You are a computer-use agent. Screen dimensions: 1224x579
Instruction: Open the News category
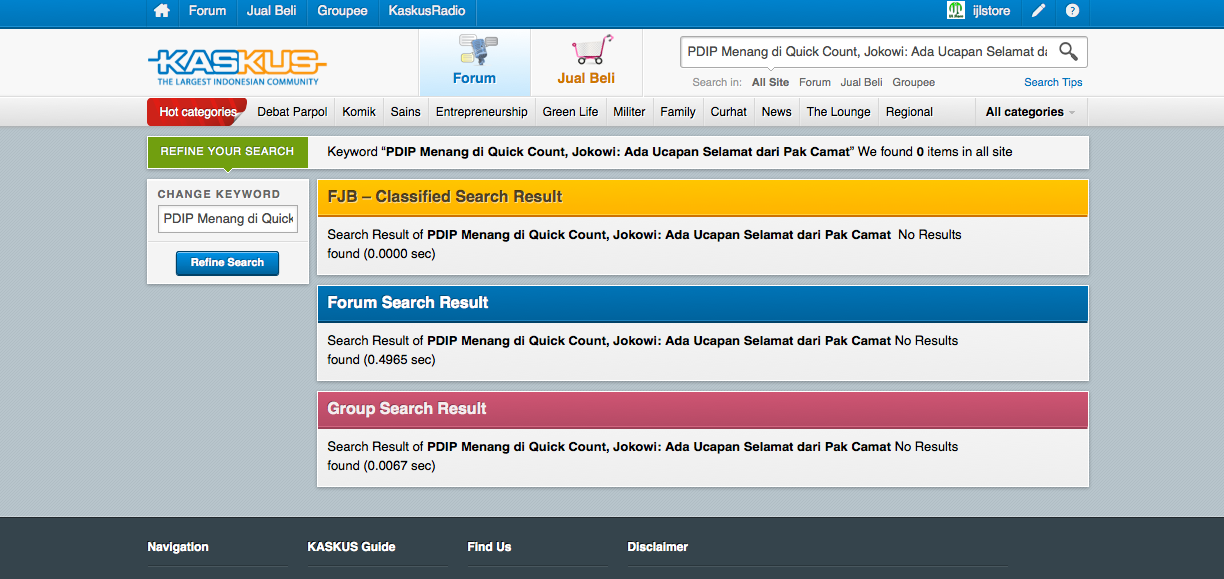(776, 112)
